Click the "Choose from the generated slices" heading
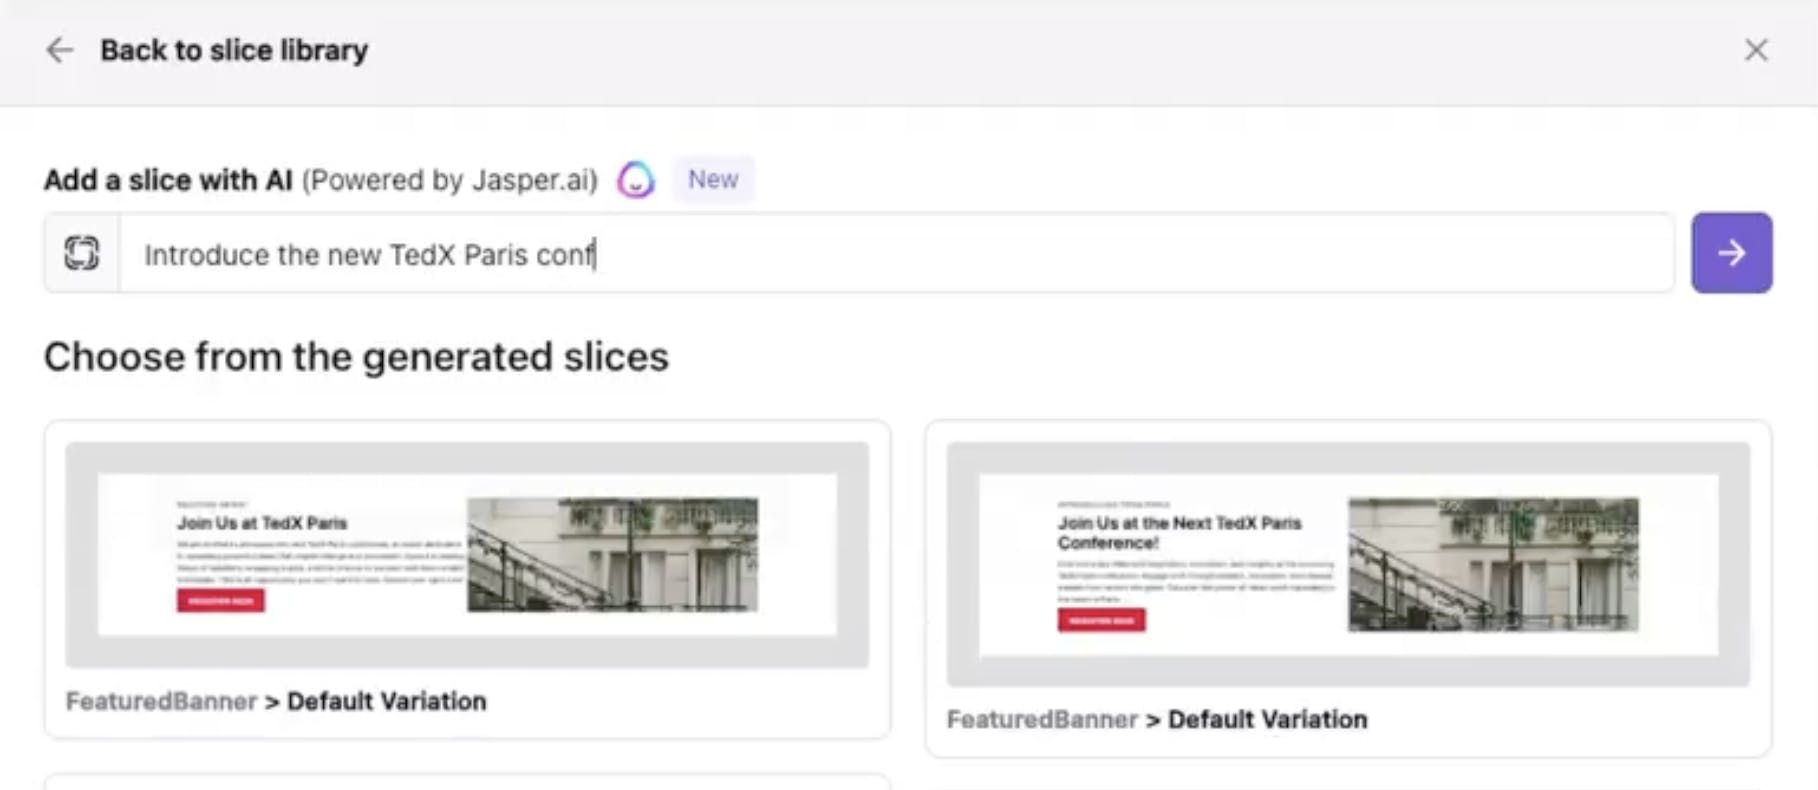1818x790 pixels. [356, 357]
